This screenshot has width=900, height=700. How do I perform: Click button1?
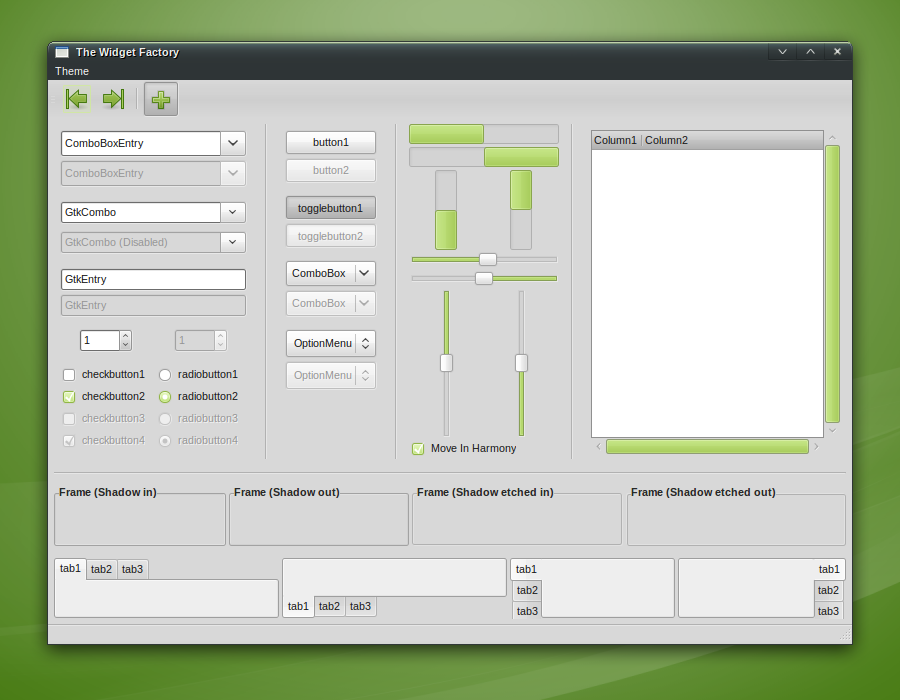[x=331, y=142]
